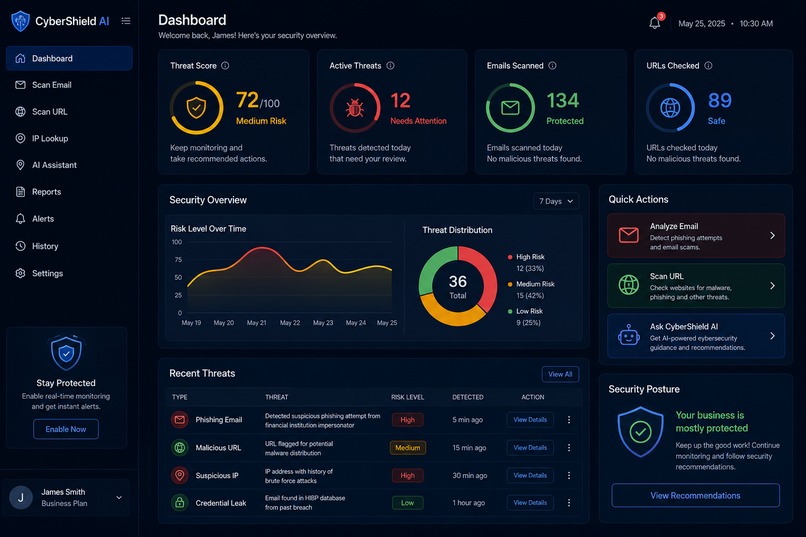Click the Low badge in Credential Leak row
The width and height of the screenshot is (806, 537).
pyautogui.click(x=408, y=503)
